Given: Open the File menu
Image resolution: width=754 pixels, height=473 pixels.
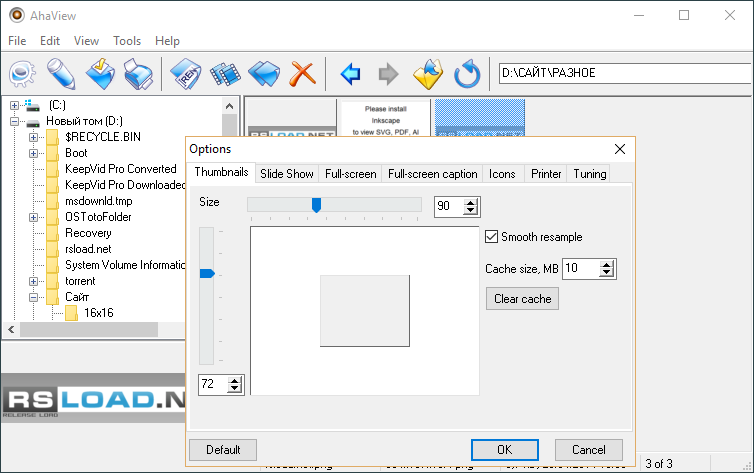Looking at the screenshot, I should tap(17, 41).
